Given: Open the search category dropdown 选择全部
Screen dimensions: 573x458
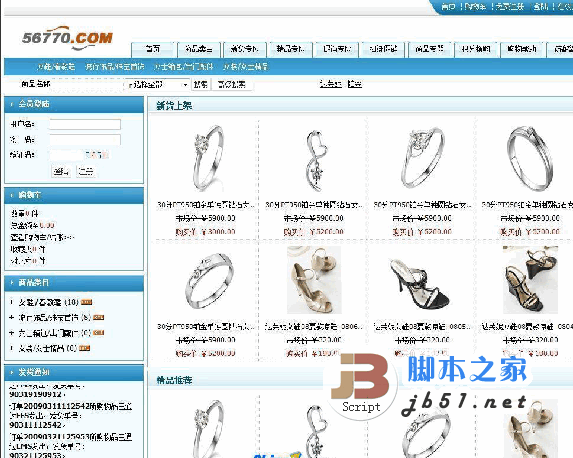Looking at the screenshot, I should [x=158, y=85].
